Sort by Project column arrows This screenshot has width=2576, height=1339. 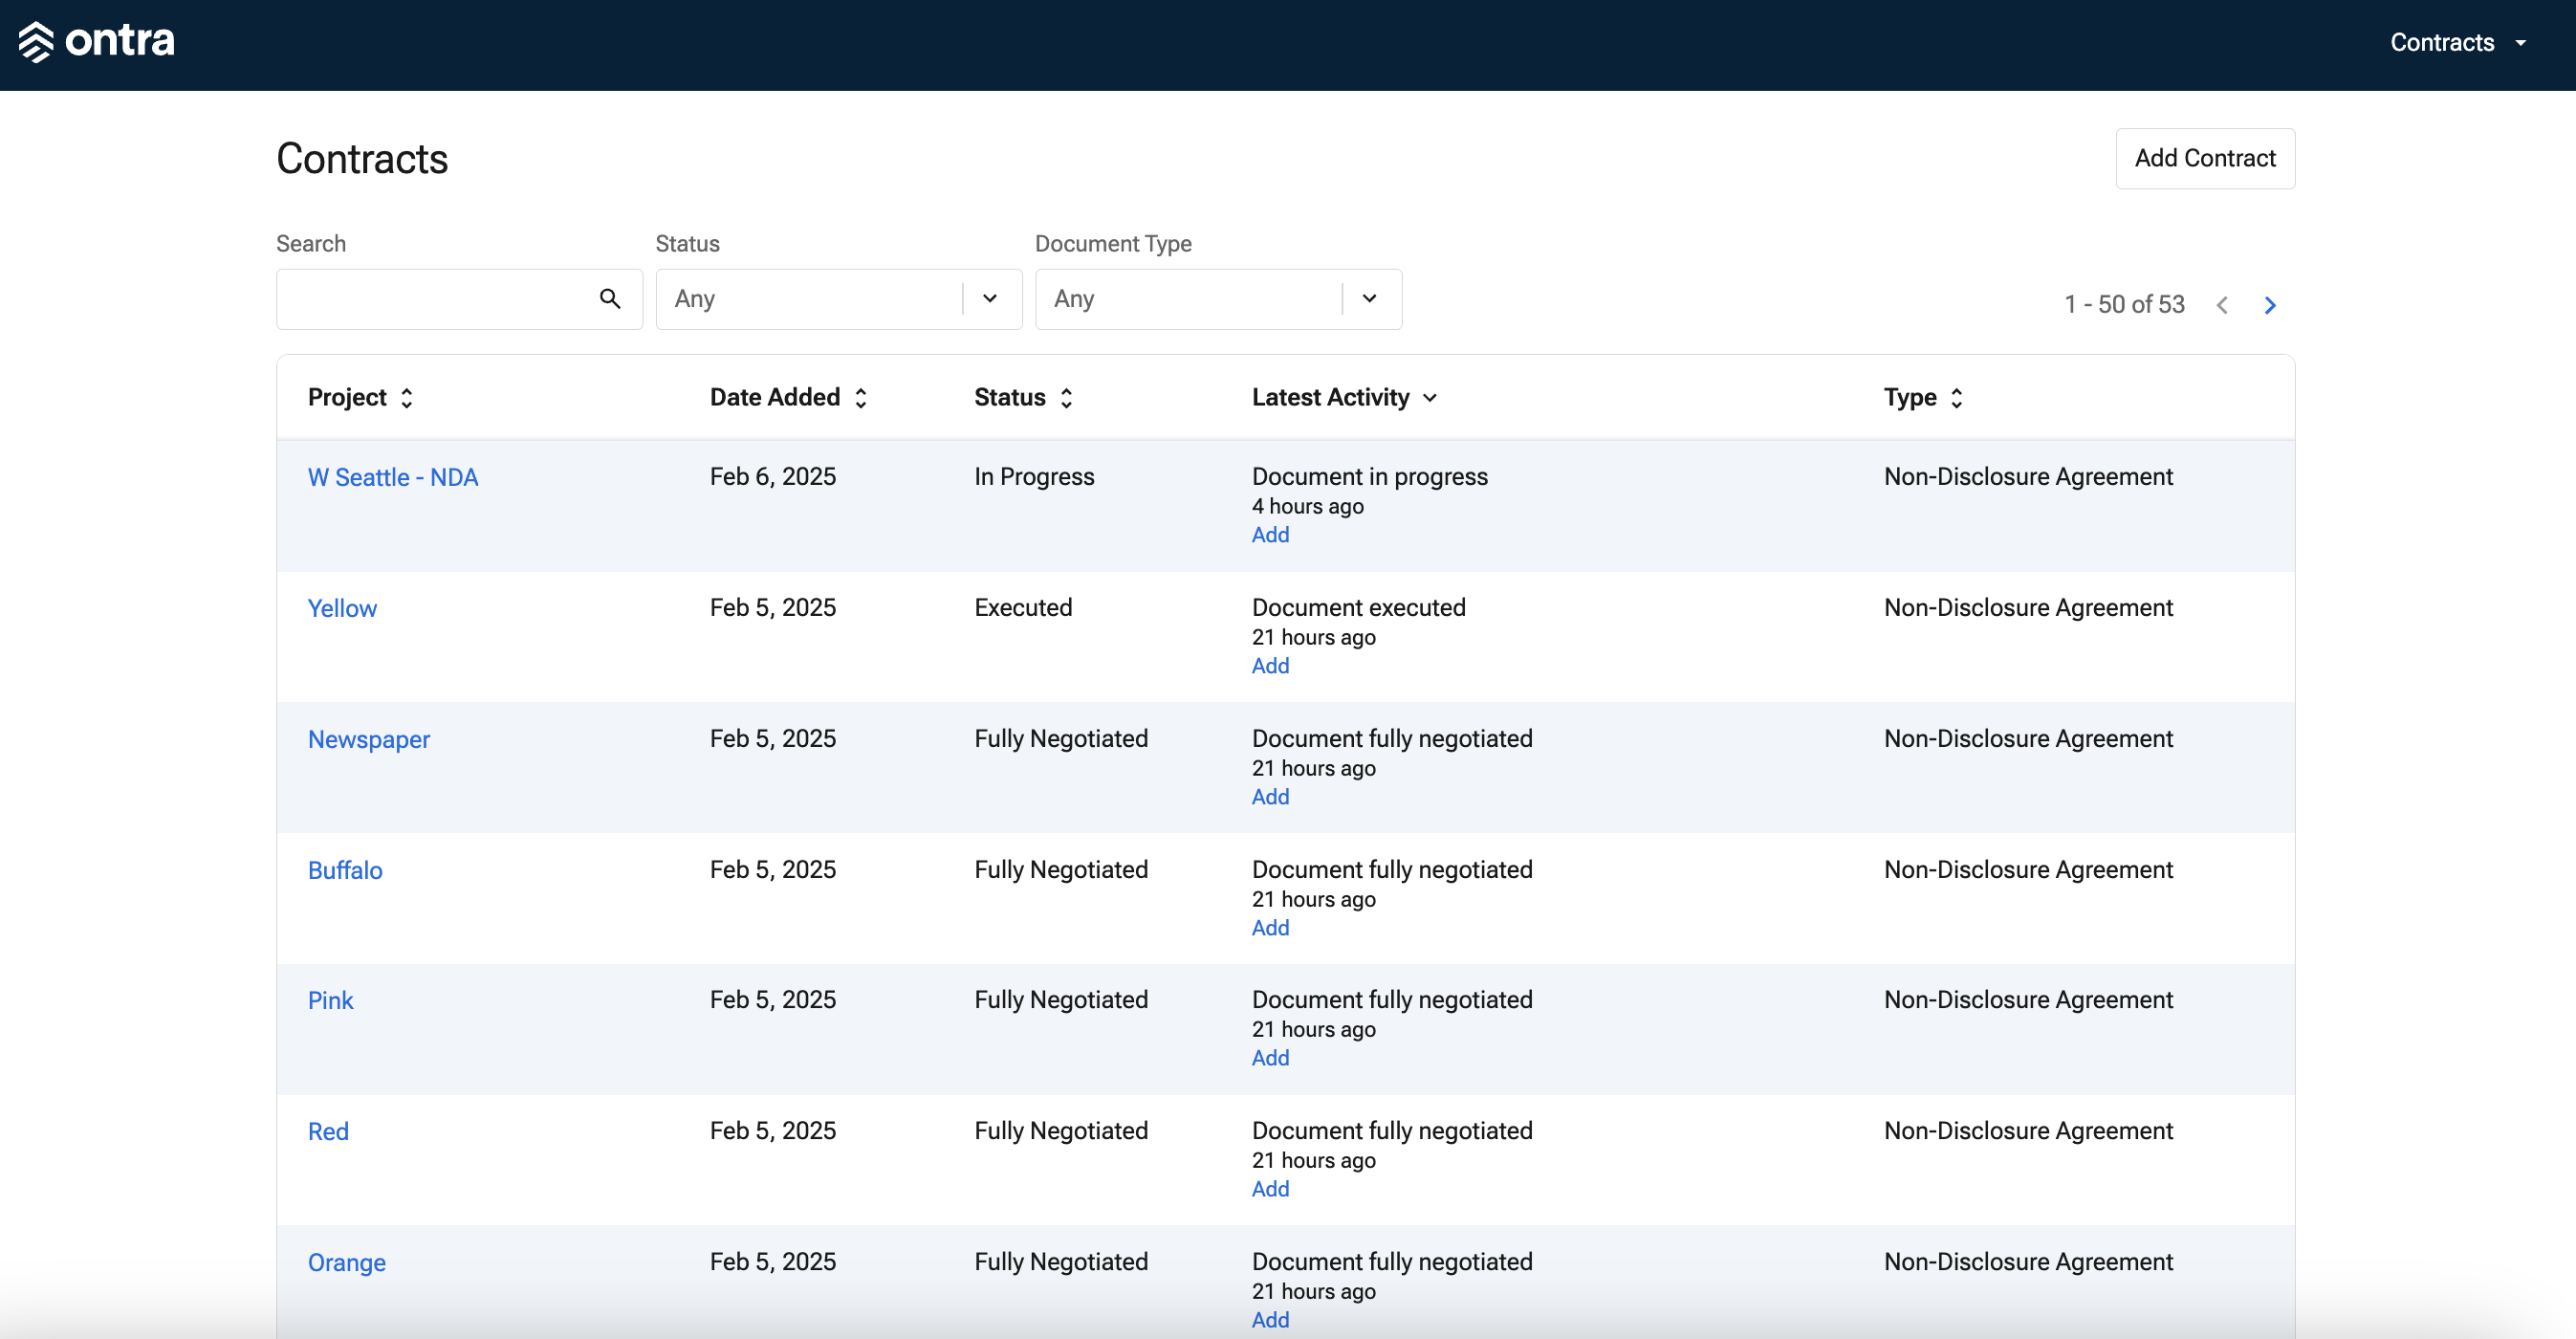(407, 398)
